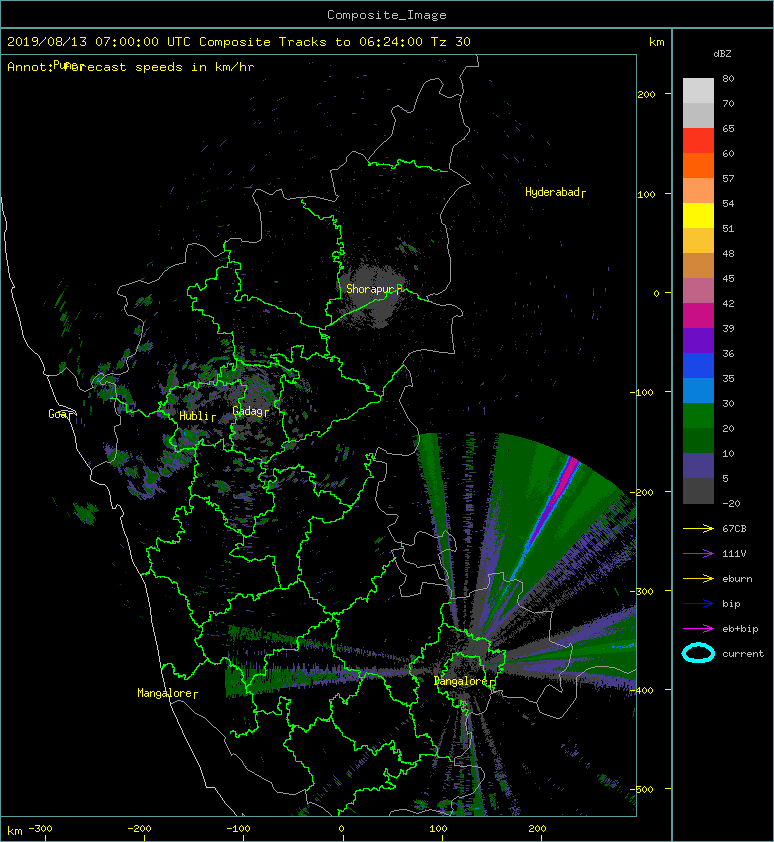The image size is (774, 842).
Task: Click the dBZ legend heading
Action: pyautogui.click(x=722, y=54)
